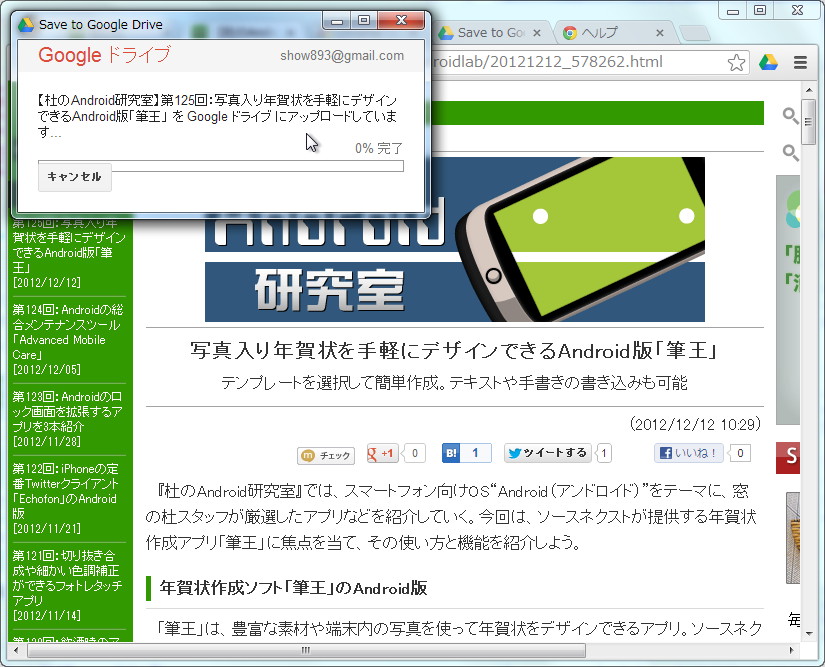825x667 pixels.
Task: Click the Hatena Bookmark B! icon
Action: click(x=450, y=452)
